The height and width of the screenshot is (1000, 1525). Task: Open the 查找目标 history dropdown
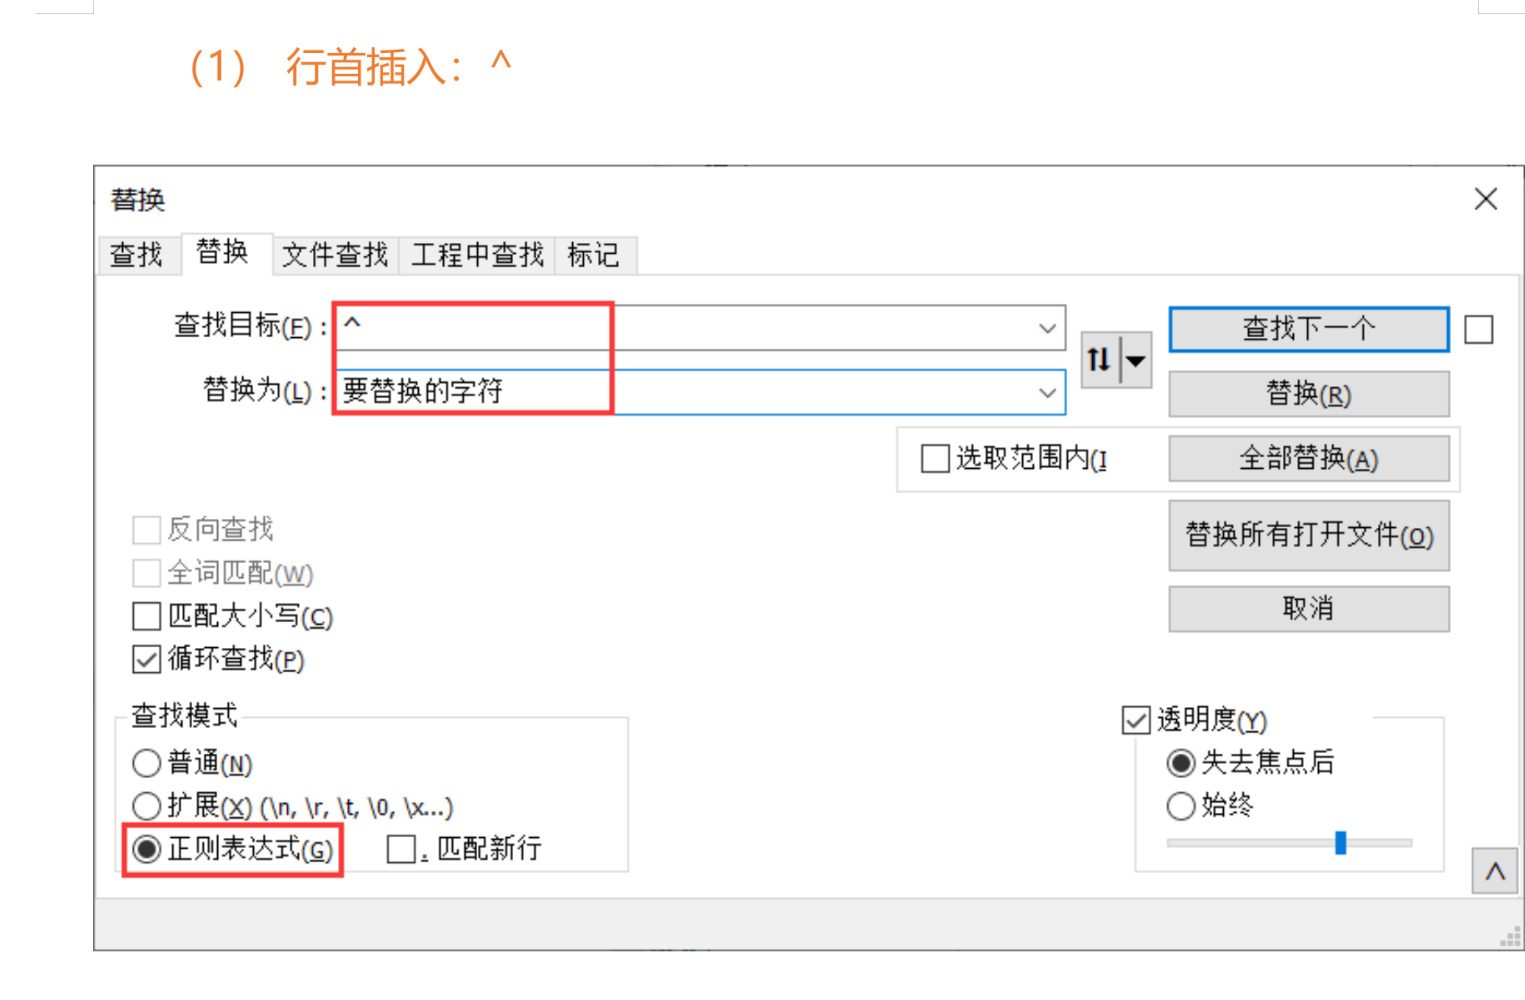tap(1048, 327)
